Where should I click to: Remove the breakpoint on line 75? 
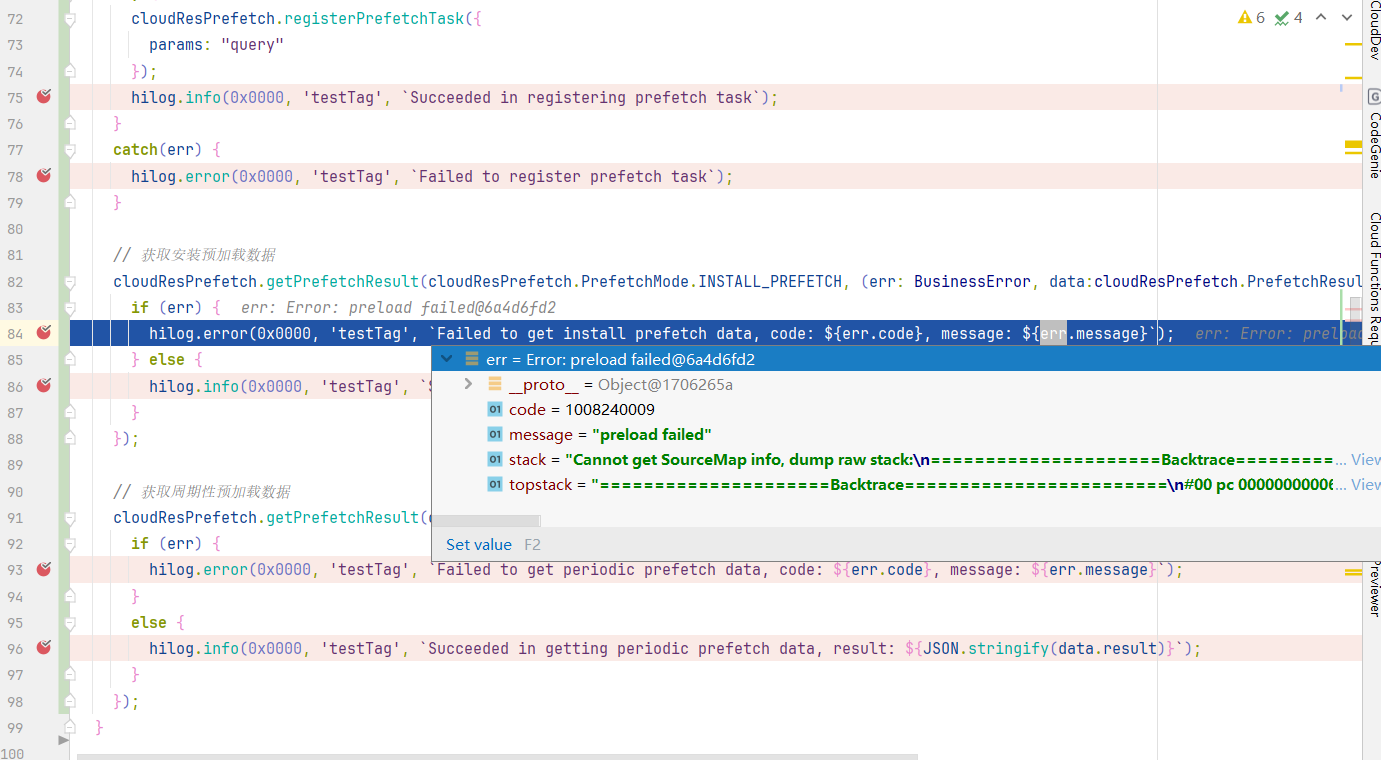point(43,97)
